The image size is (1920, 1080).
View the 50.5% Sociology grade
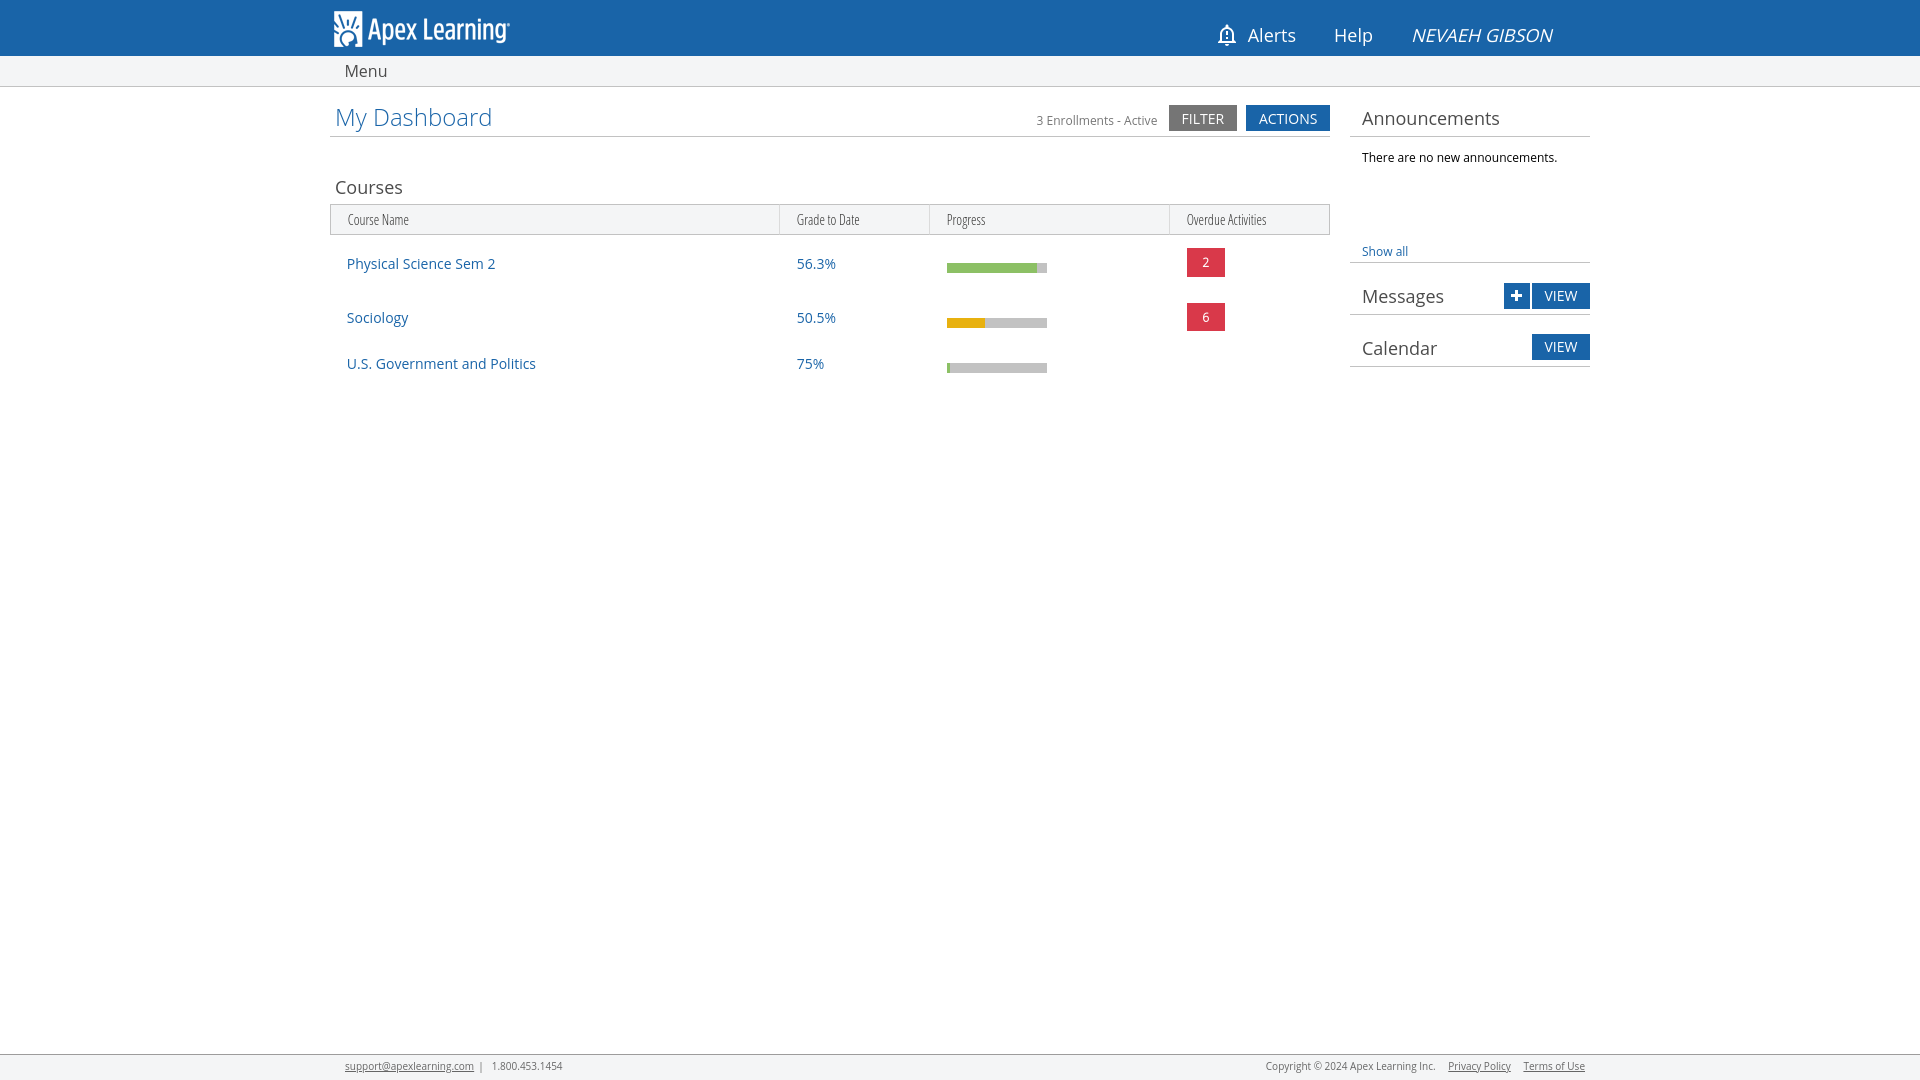(x=816, y=318)
